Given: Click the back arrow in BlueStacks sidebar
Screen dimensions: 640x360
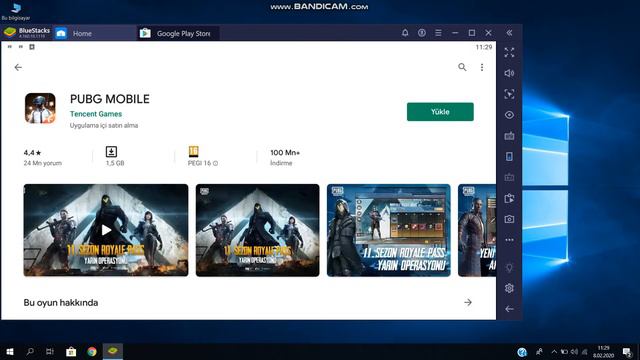Looking at the screenshot, I should click(x=509, y=309).
